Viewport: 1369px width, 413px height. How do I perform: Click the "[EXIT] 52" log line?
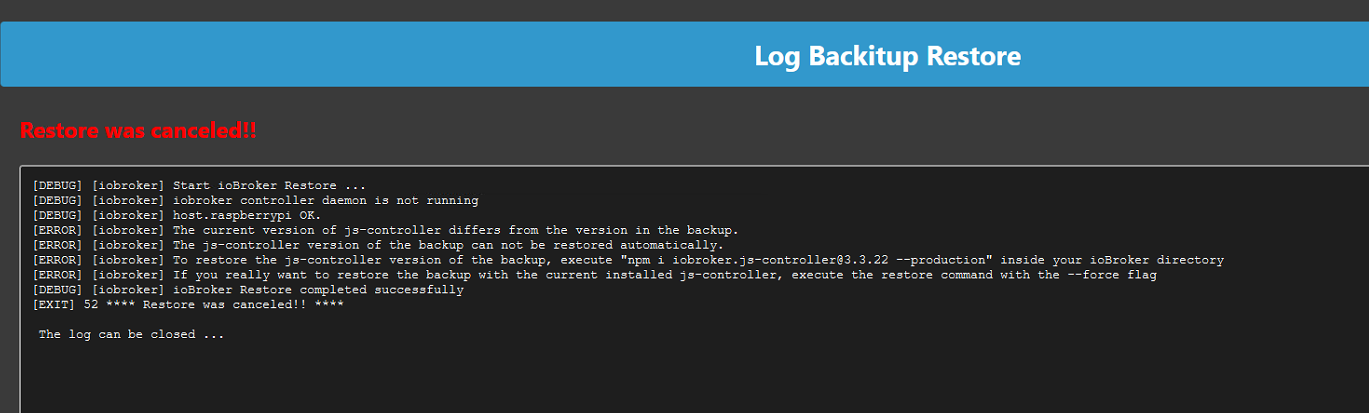[x=188, y=305]
